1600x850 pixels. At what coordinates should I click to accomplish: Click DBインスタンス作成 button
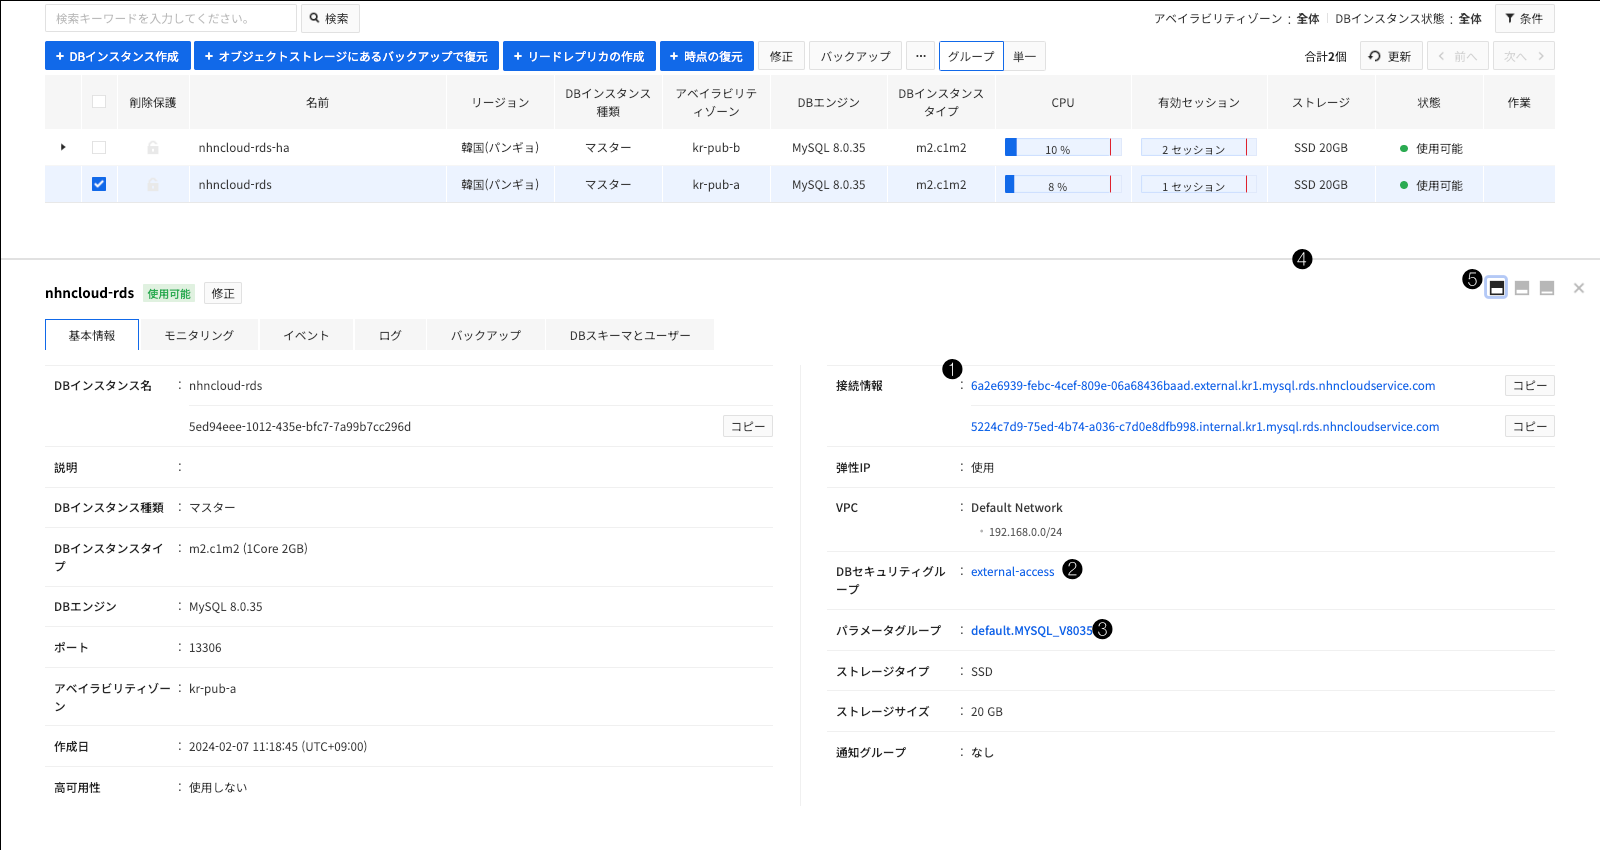(117, 56)
